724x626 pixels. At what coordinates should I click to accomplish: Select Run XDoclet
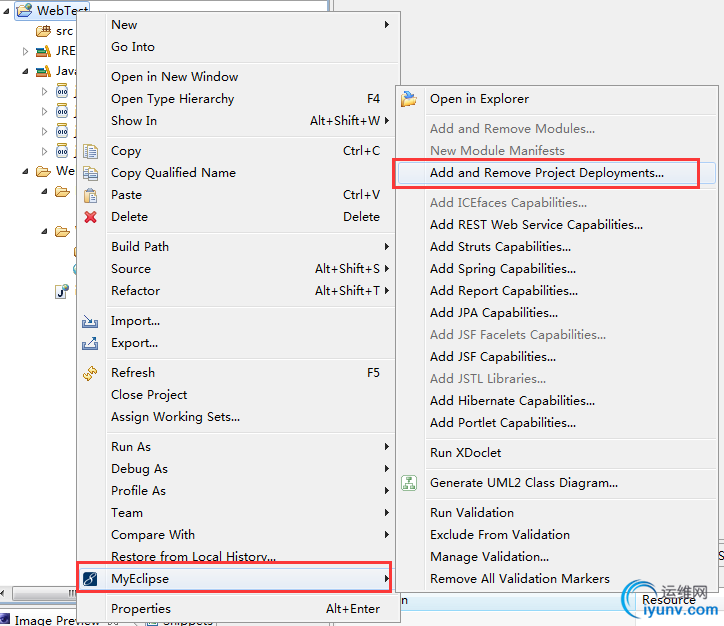click(465, 453)
